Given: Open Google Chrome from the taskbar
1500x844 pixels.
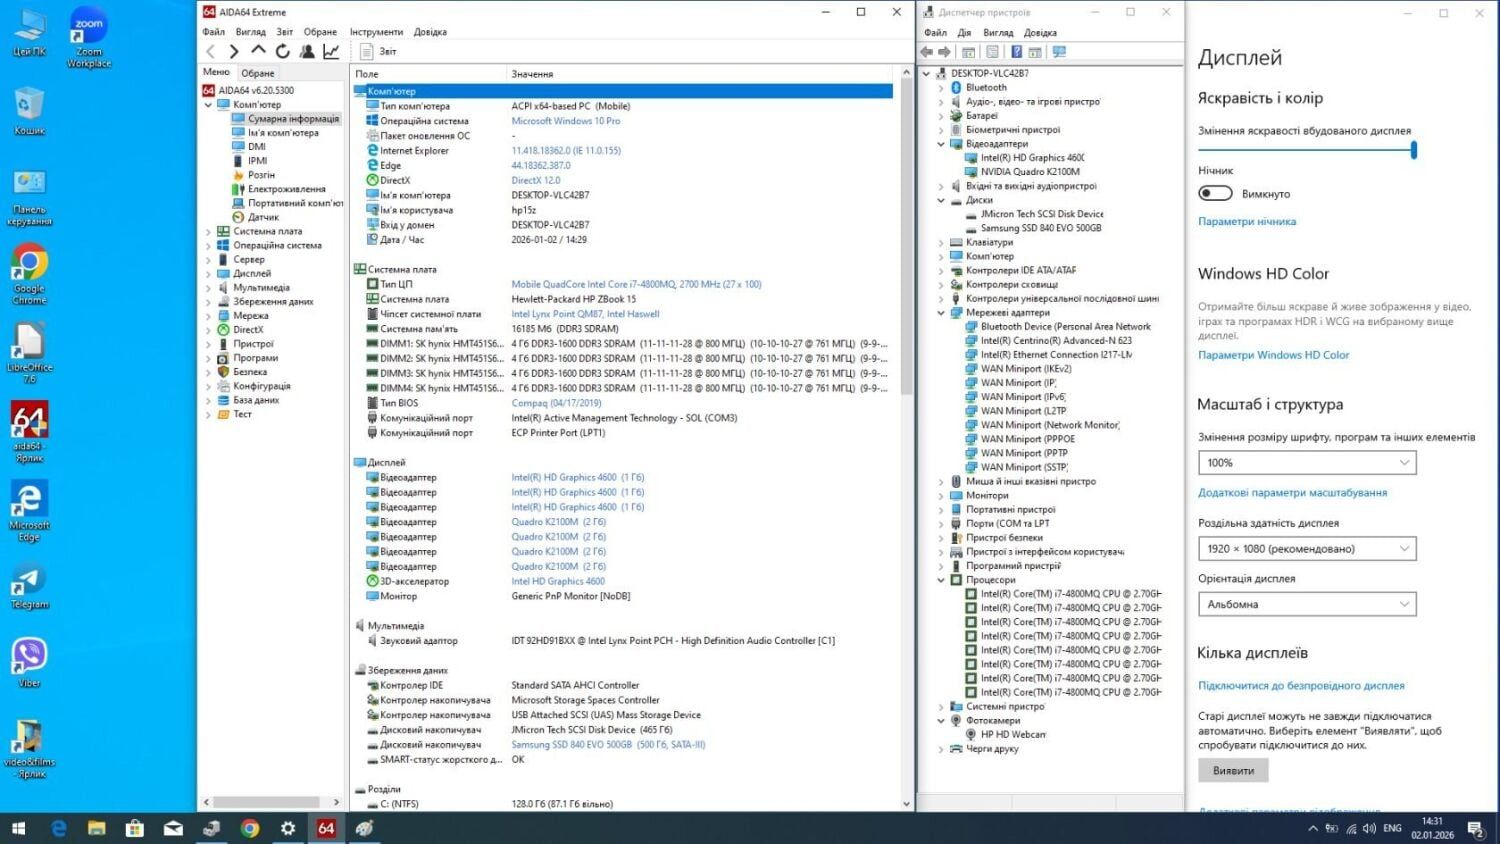Looking at the screenshot, I should (250, 828).
